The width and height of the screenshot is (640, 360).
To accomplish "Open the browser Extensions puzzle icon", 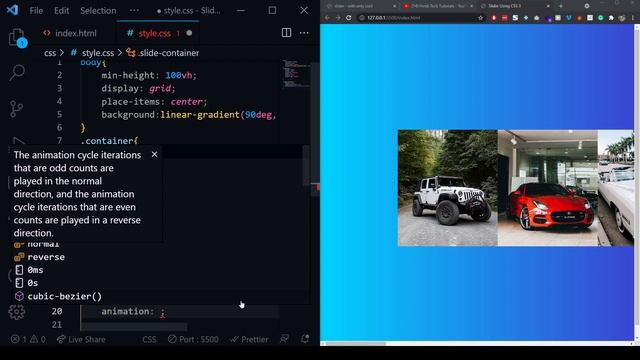I will pos(611,18).
